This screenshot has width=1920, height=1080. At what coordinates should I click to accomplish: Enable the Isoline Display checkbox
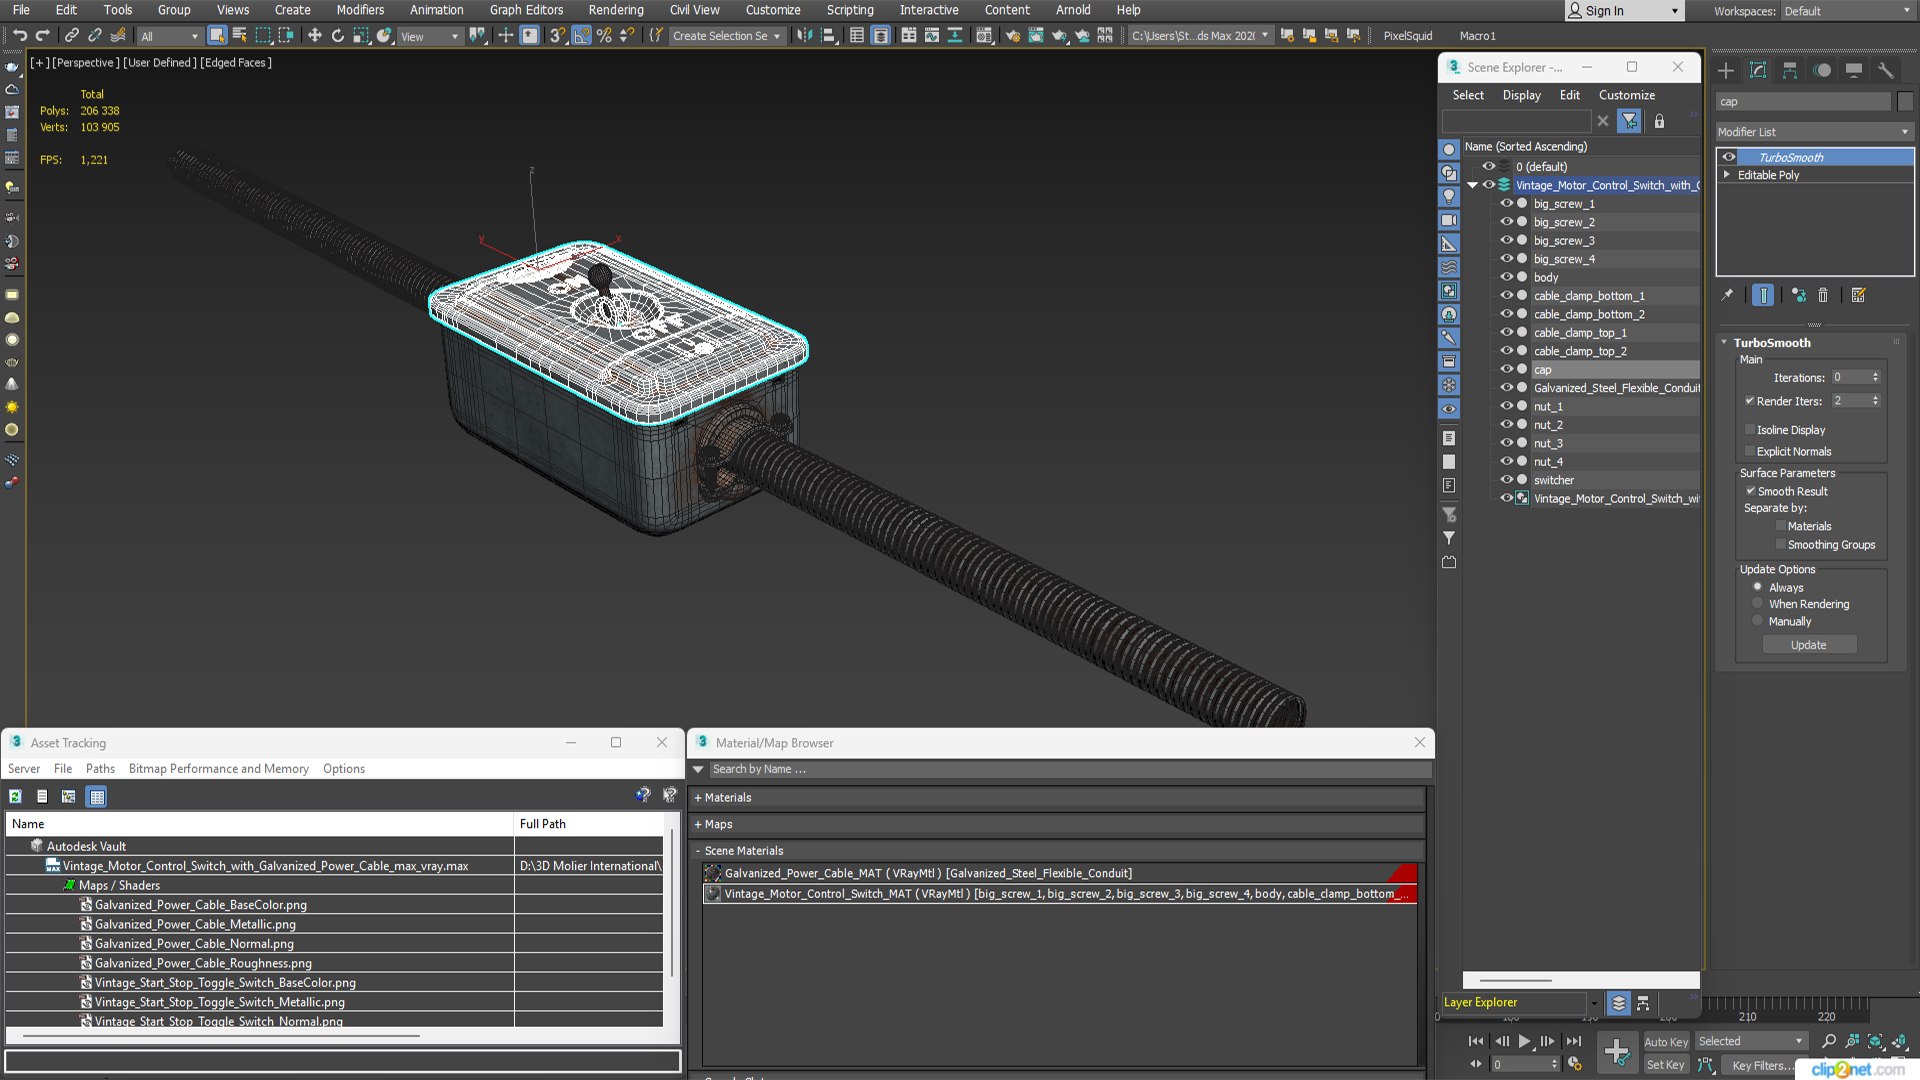[1750, 430]
